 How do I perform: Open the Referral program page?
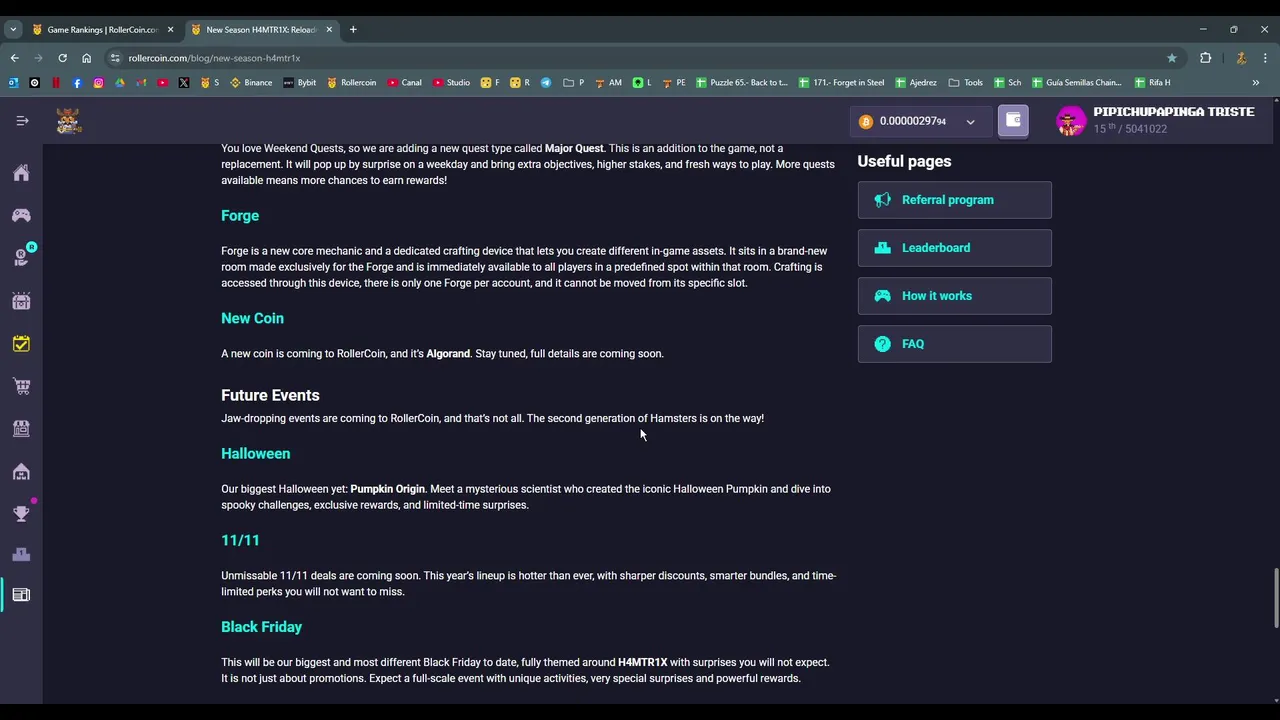pyautogui.click(x=954, y=200)
